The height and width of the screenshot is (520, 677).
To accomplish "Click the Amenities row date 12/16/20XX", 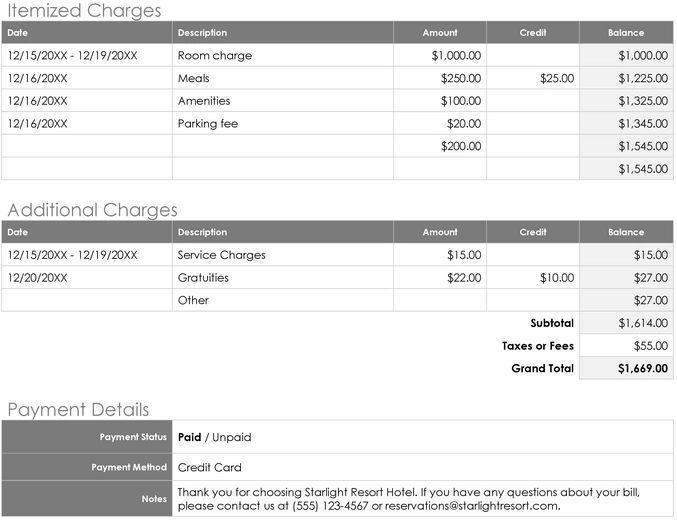I will [x=38, y=101].
